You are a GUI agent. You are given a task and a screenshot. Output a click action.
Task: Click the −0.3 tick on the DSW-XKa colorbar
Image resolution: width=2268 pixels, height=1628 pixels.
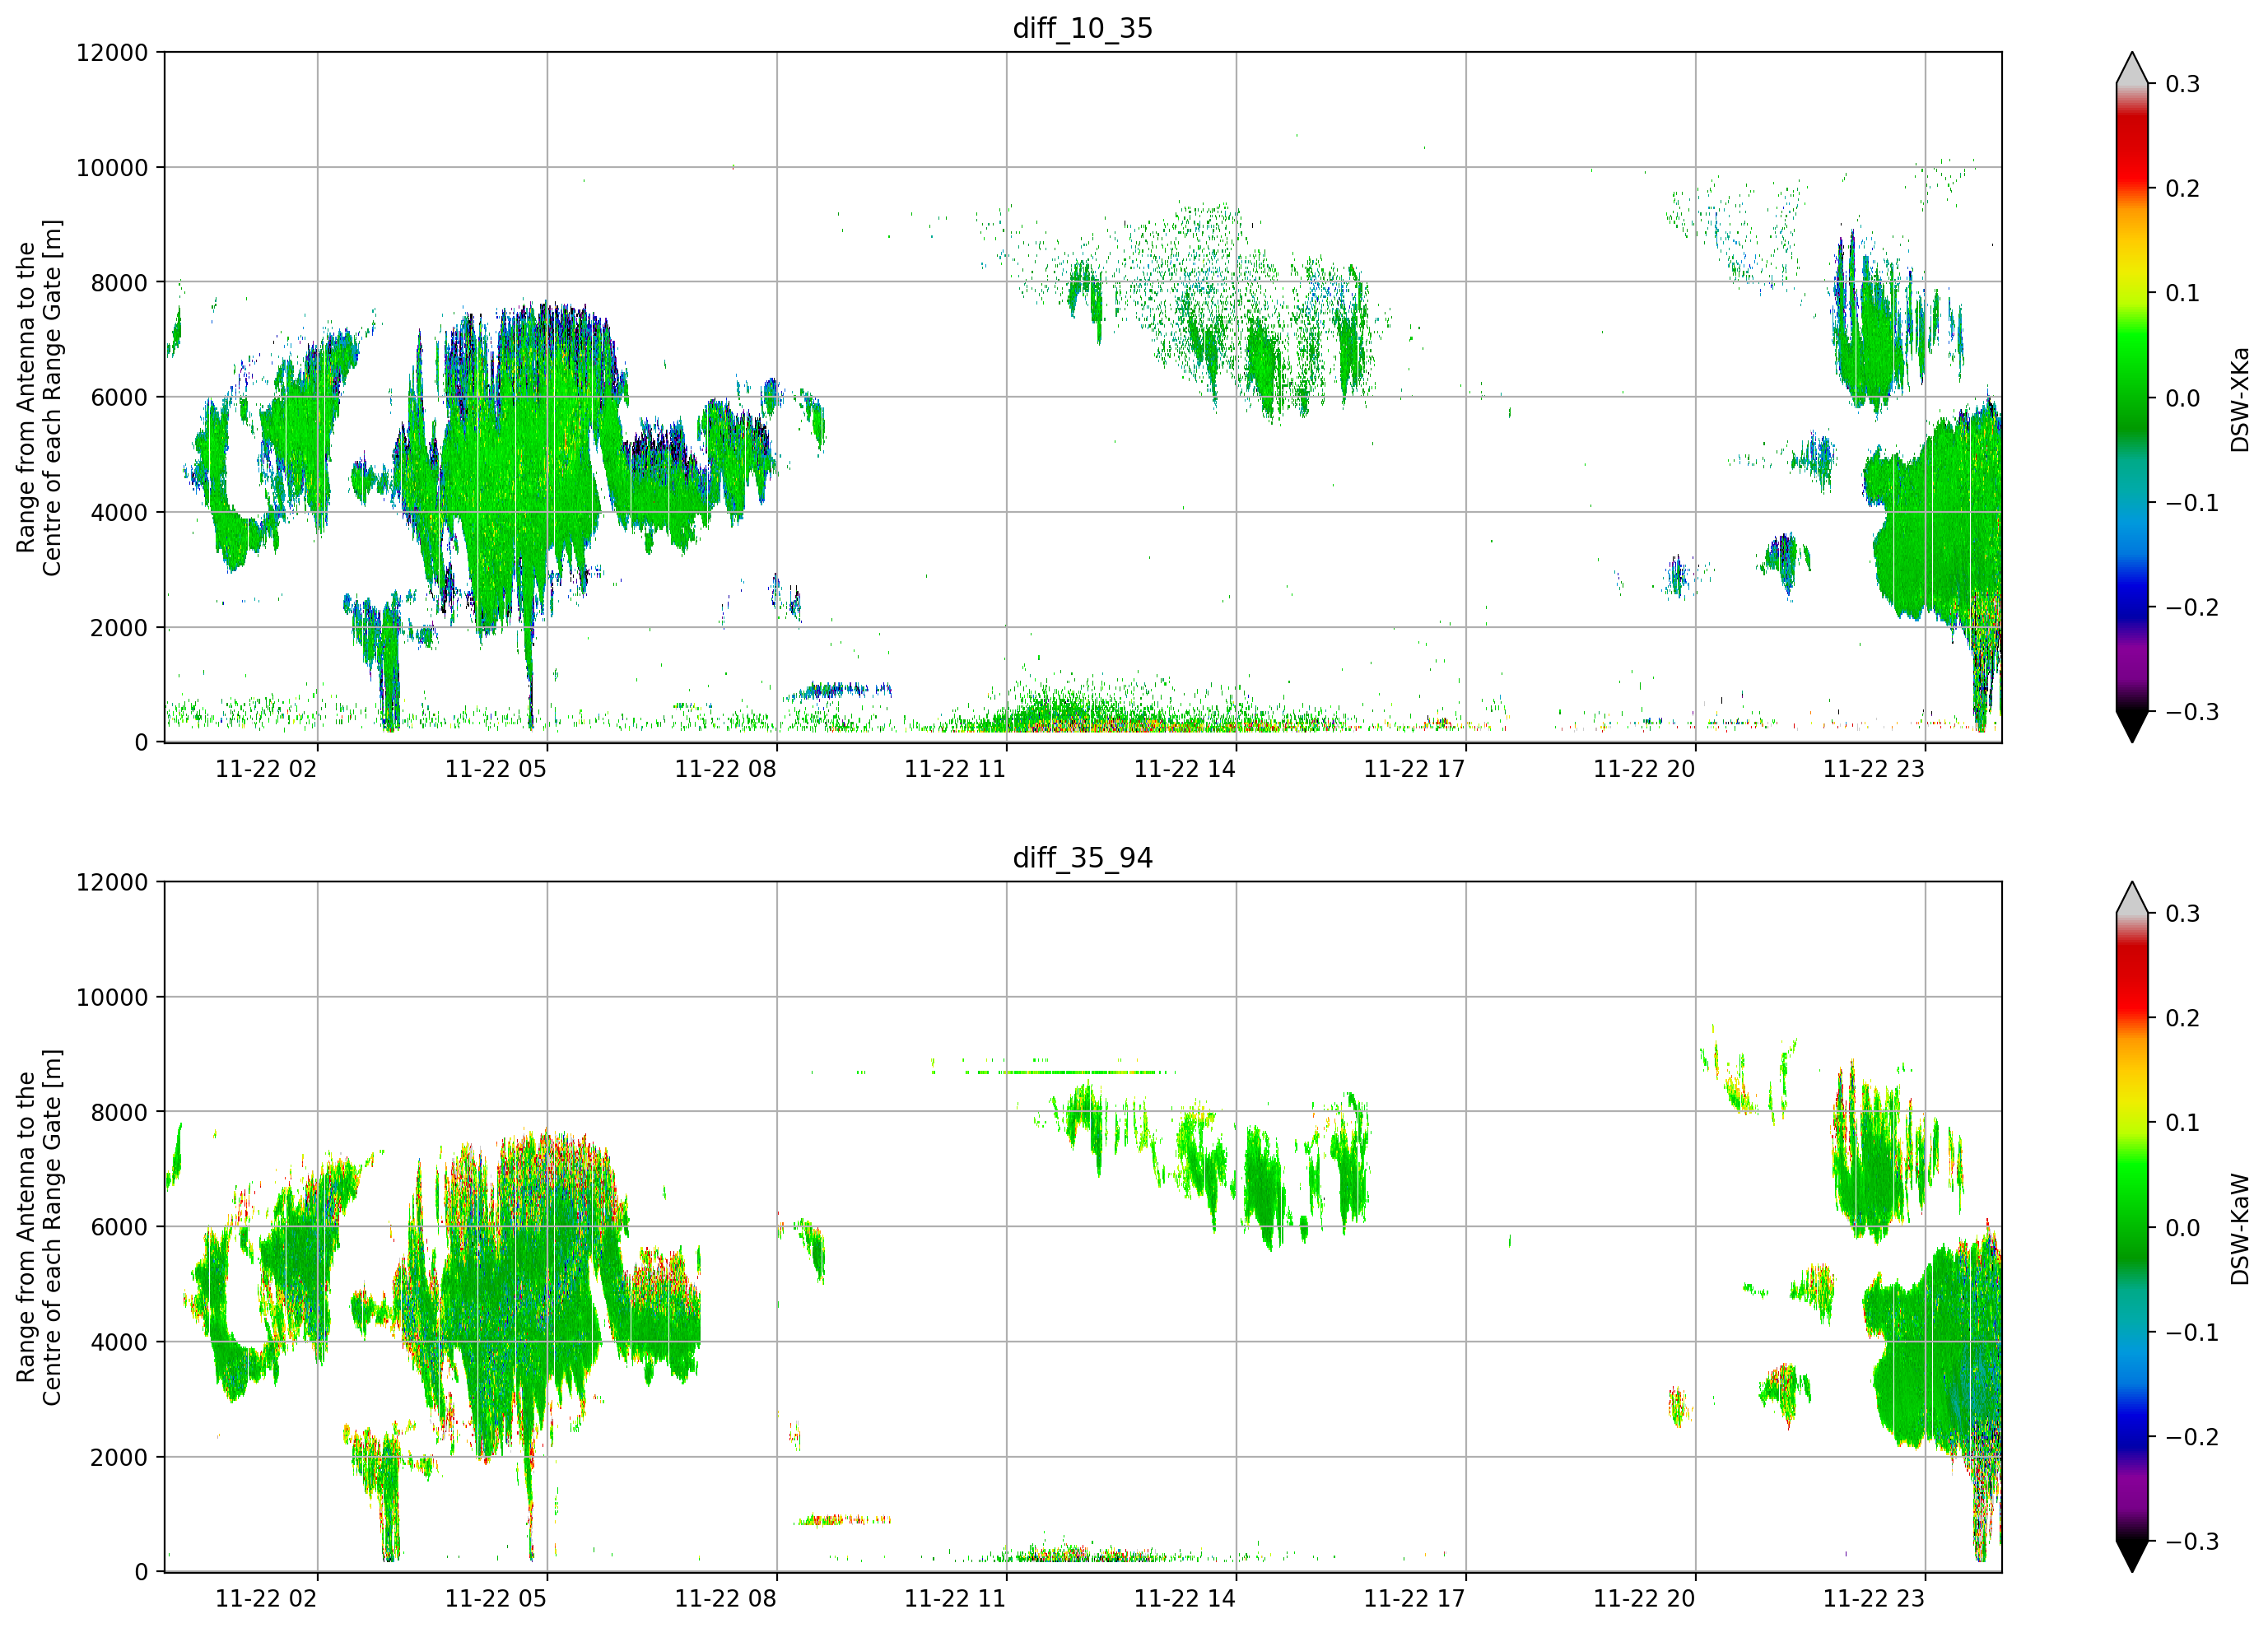click(x=2192, y=712)
